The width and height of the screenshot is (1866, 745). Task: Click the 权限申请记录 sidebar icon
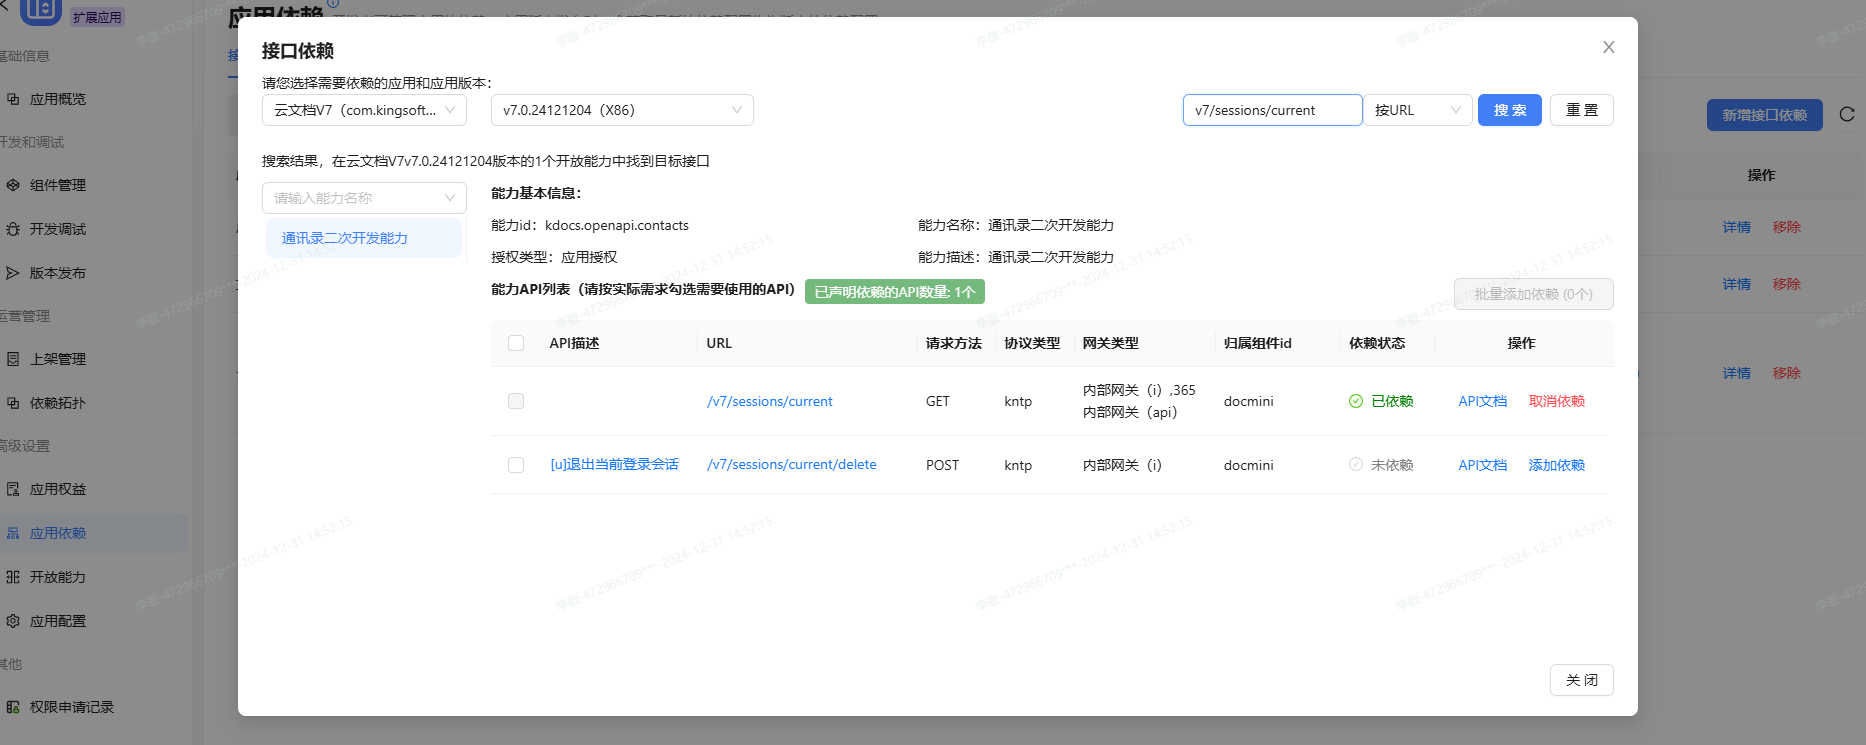tap(13, 707)
